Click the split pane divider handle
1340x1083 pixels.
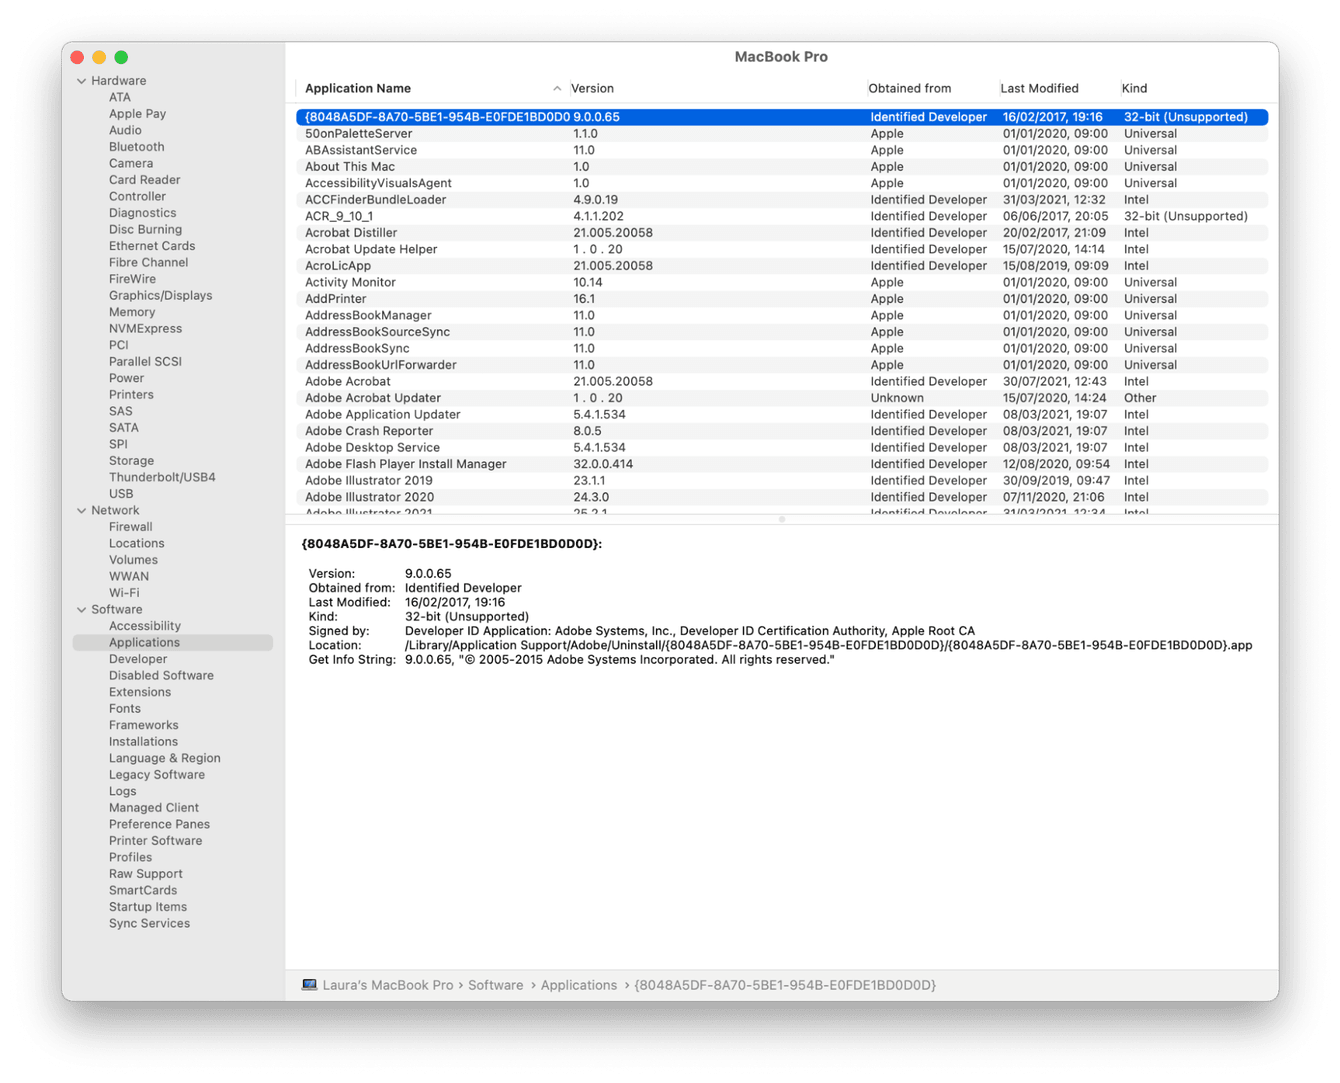(782, 520)
